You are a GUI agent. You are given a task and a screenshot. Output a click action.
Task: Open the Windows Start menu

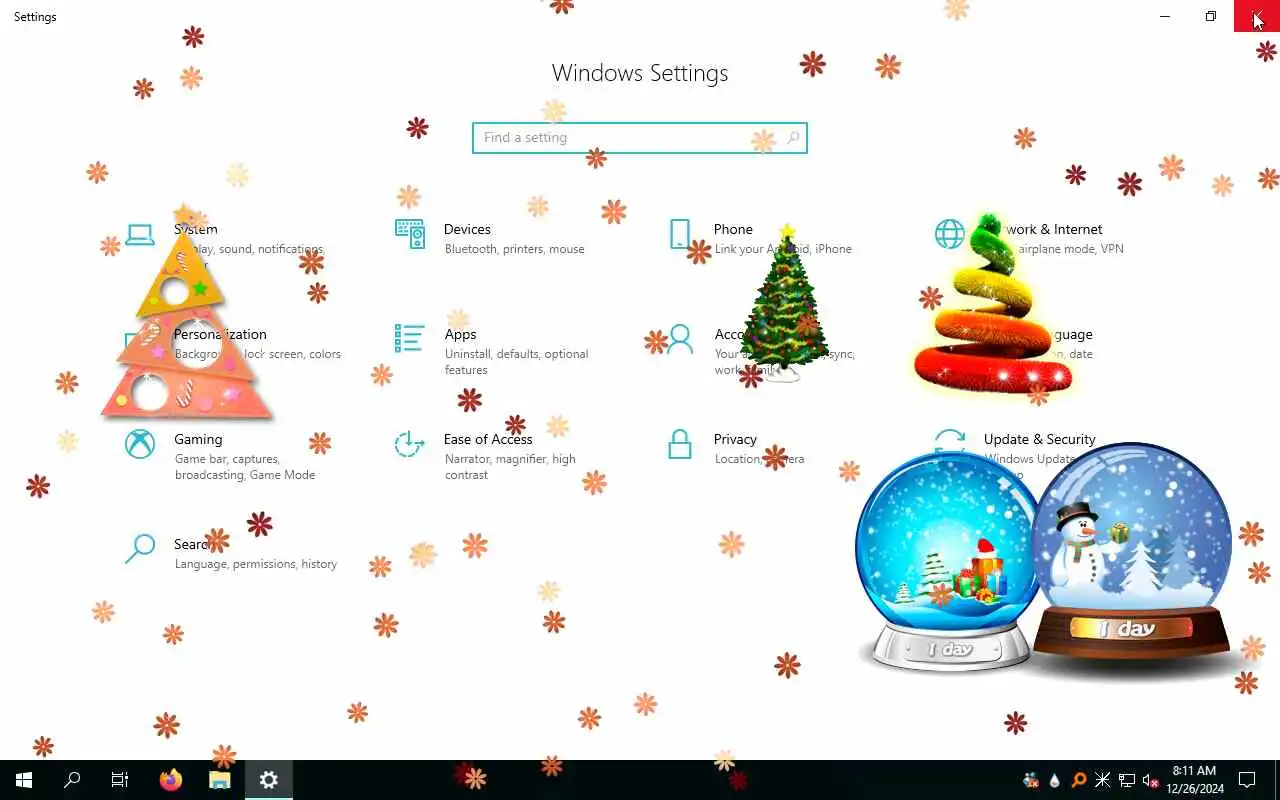pyautogui.click(x=24, y=780)
